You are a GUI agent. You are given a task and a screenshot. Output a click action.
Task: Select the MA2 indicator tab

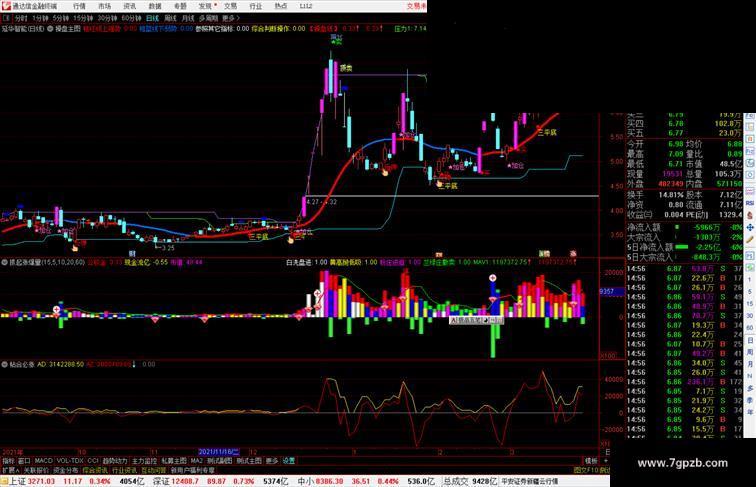[x=196, y=461]
